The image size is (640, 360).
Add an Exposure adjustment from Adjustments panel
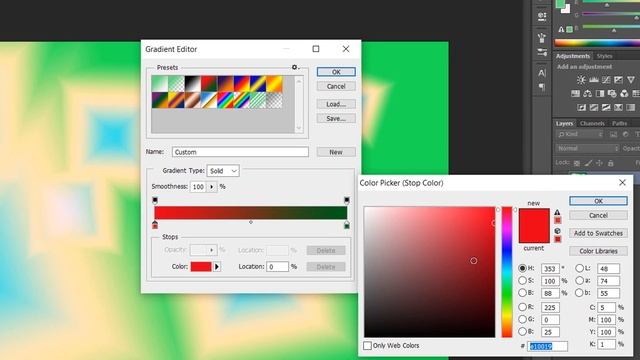point(618,80)
